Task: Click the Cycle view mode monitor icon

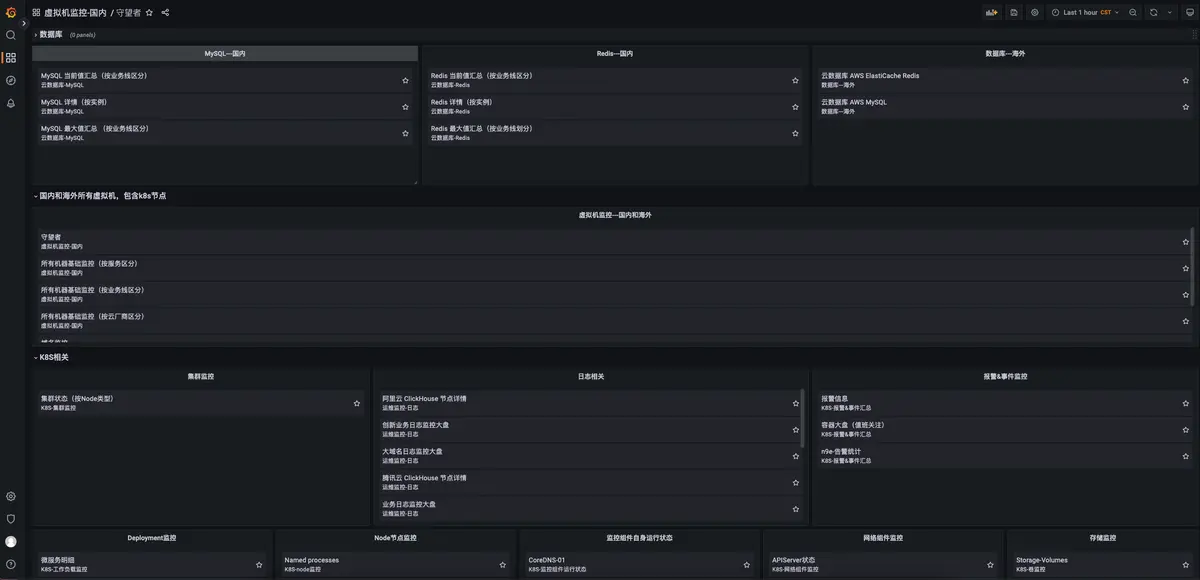Action: 1190,13
